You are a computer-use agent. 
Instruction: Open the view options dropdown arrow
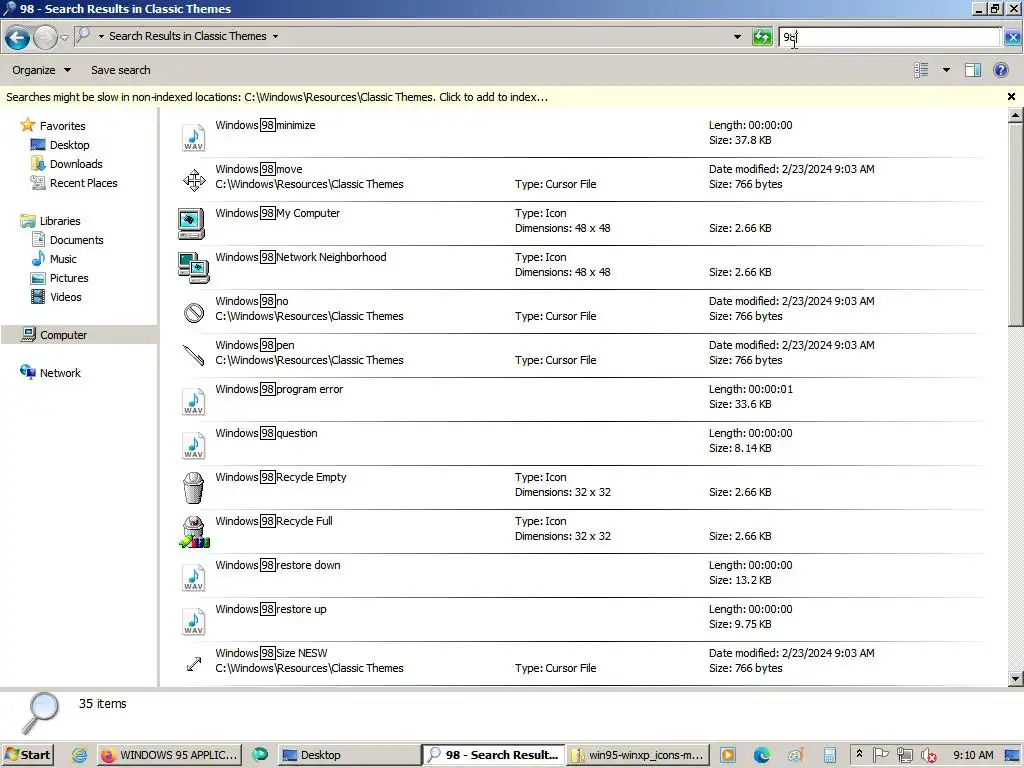(x=946, y=70)
